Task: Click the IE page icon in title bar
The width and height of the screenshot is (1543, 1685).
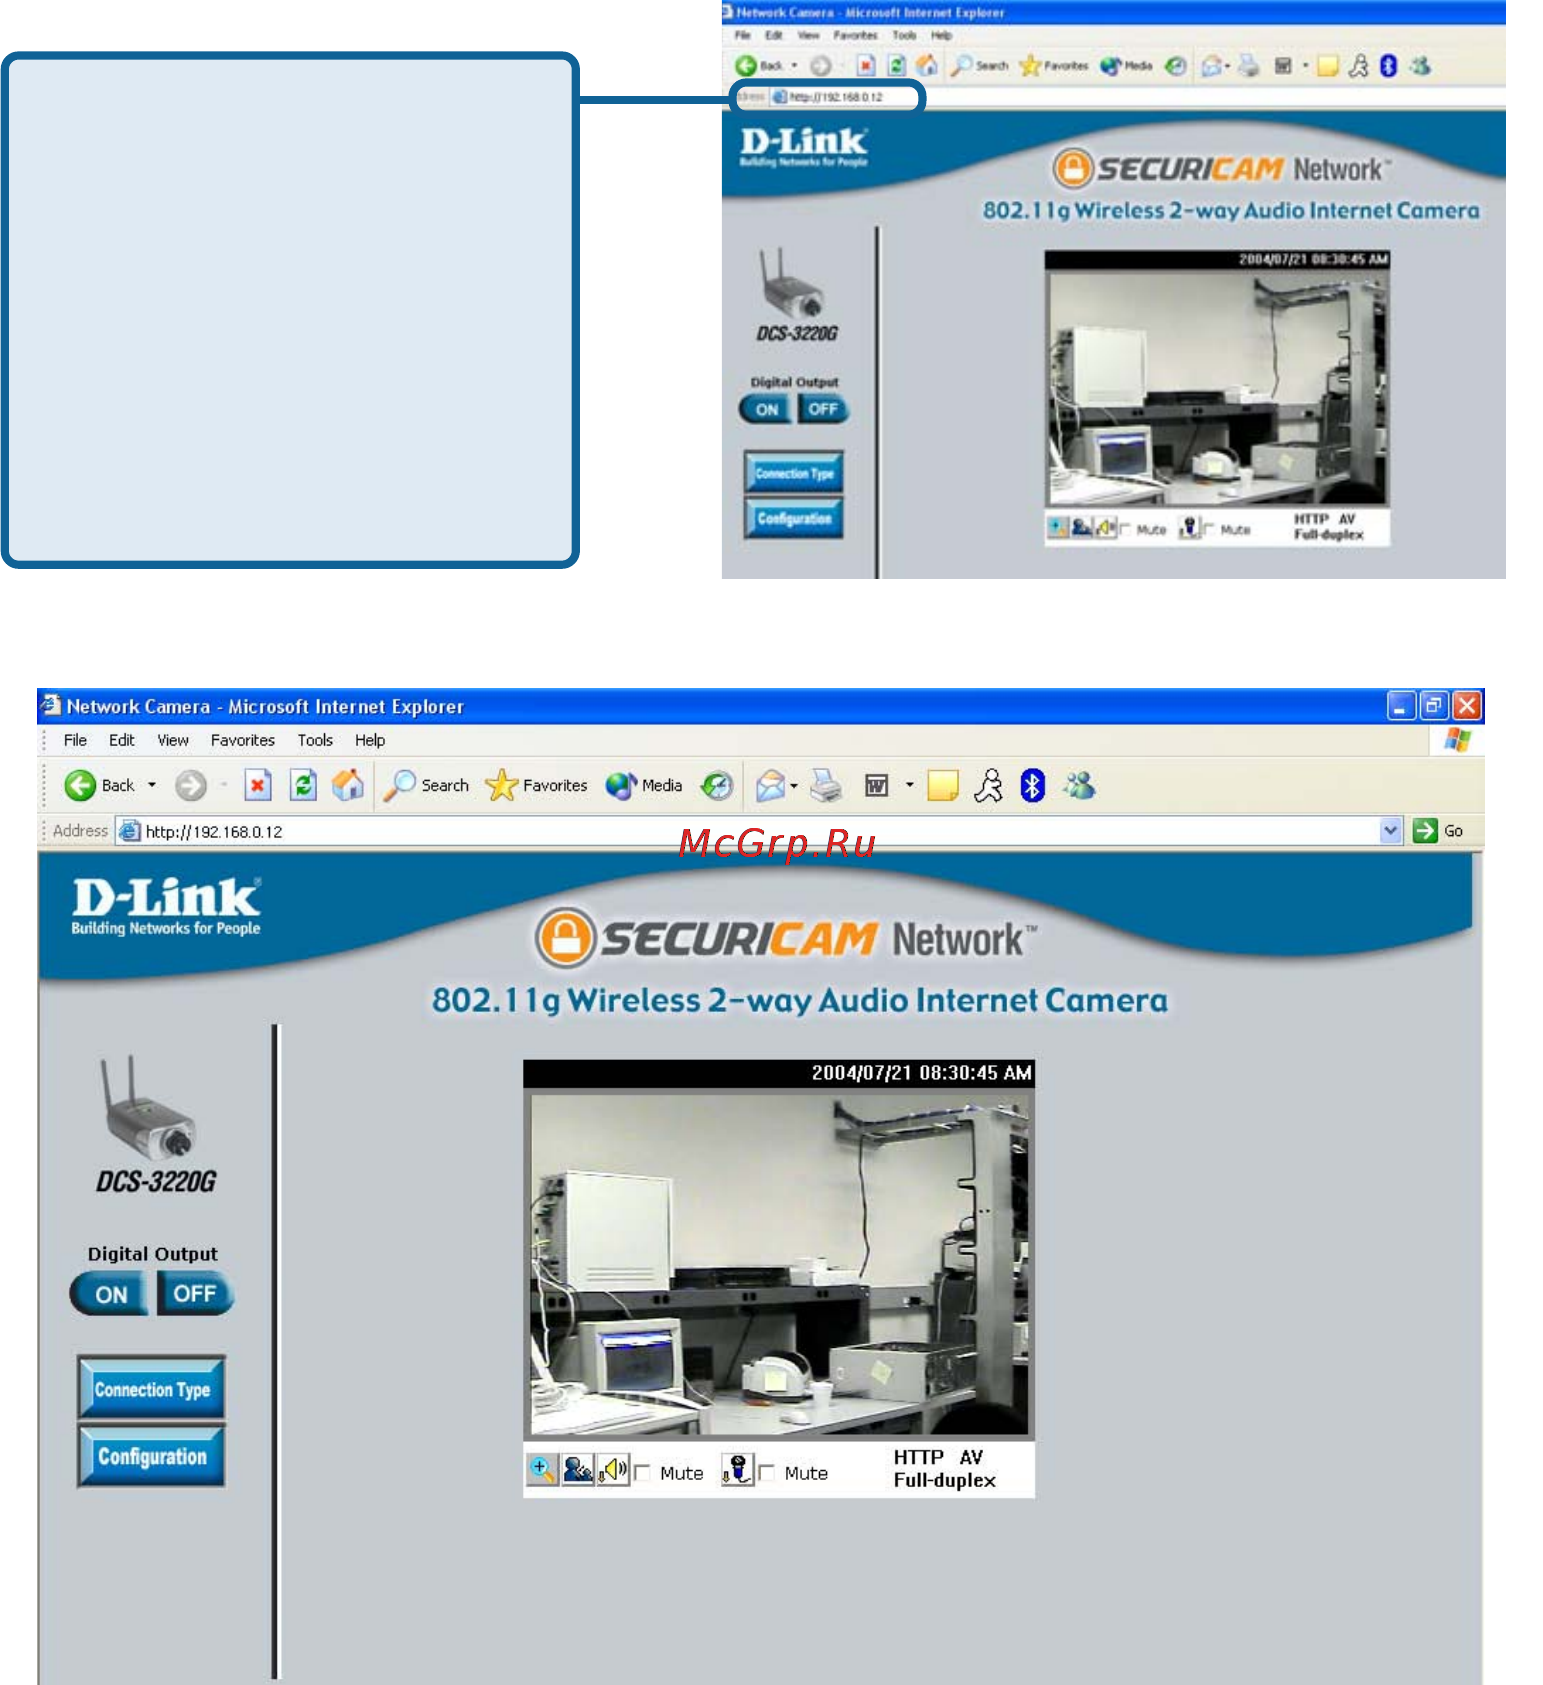Action: click(50, 705)
